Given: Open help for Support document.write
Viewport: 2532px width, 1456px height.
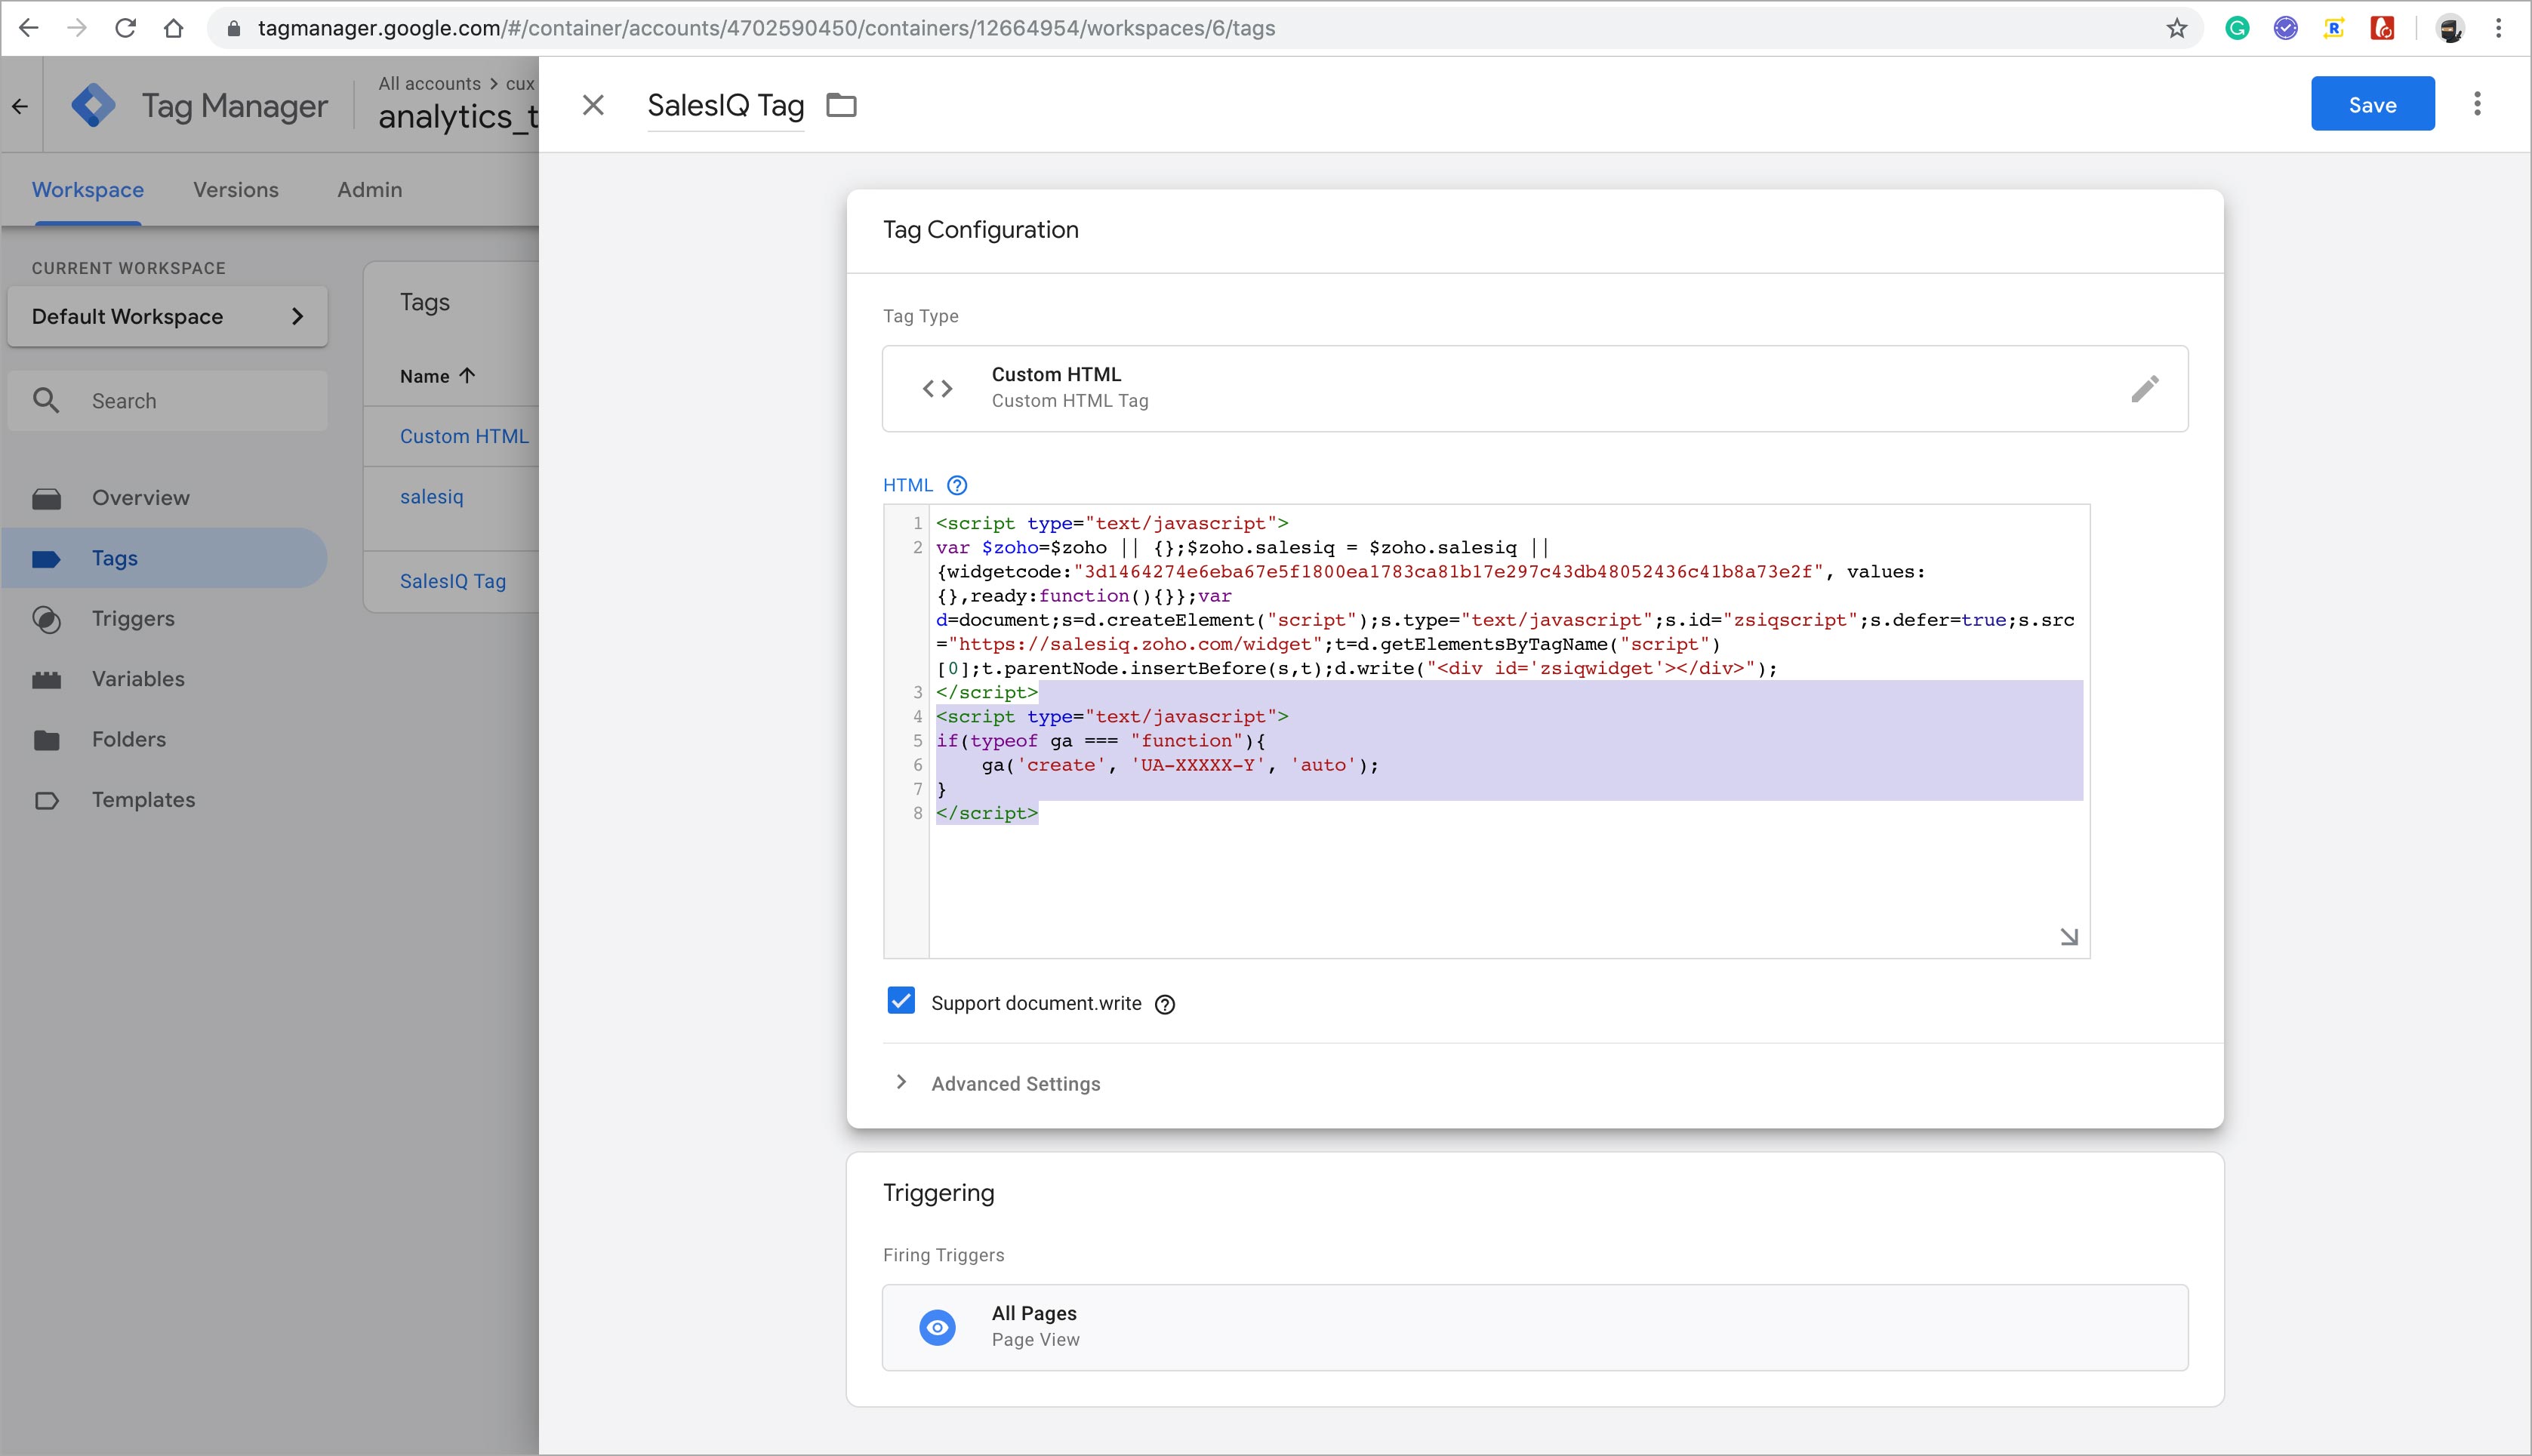Looking at the screenshot, I should pos(1165,1004).
